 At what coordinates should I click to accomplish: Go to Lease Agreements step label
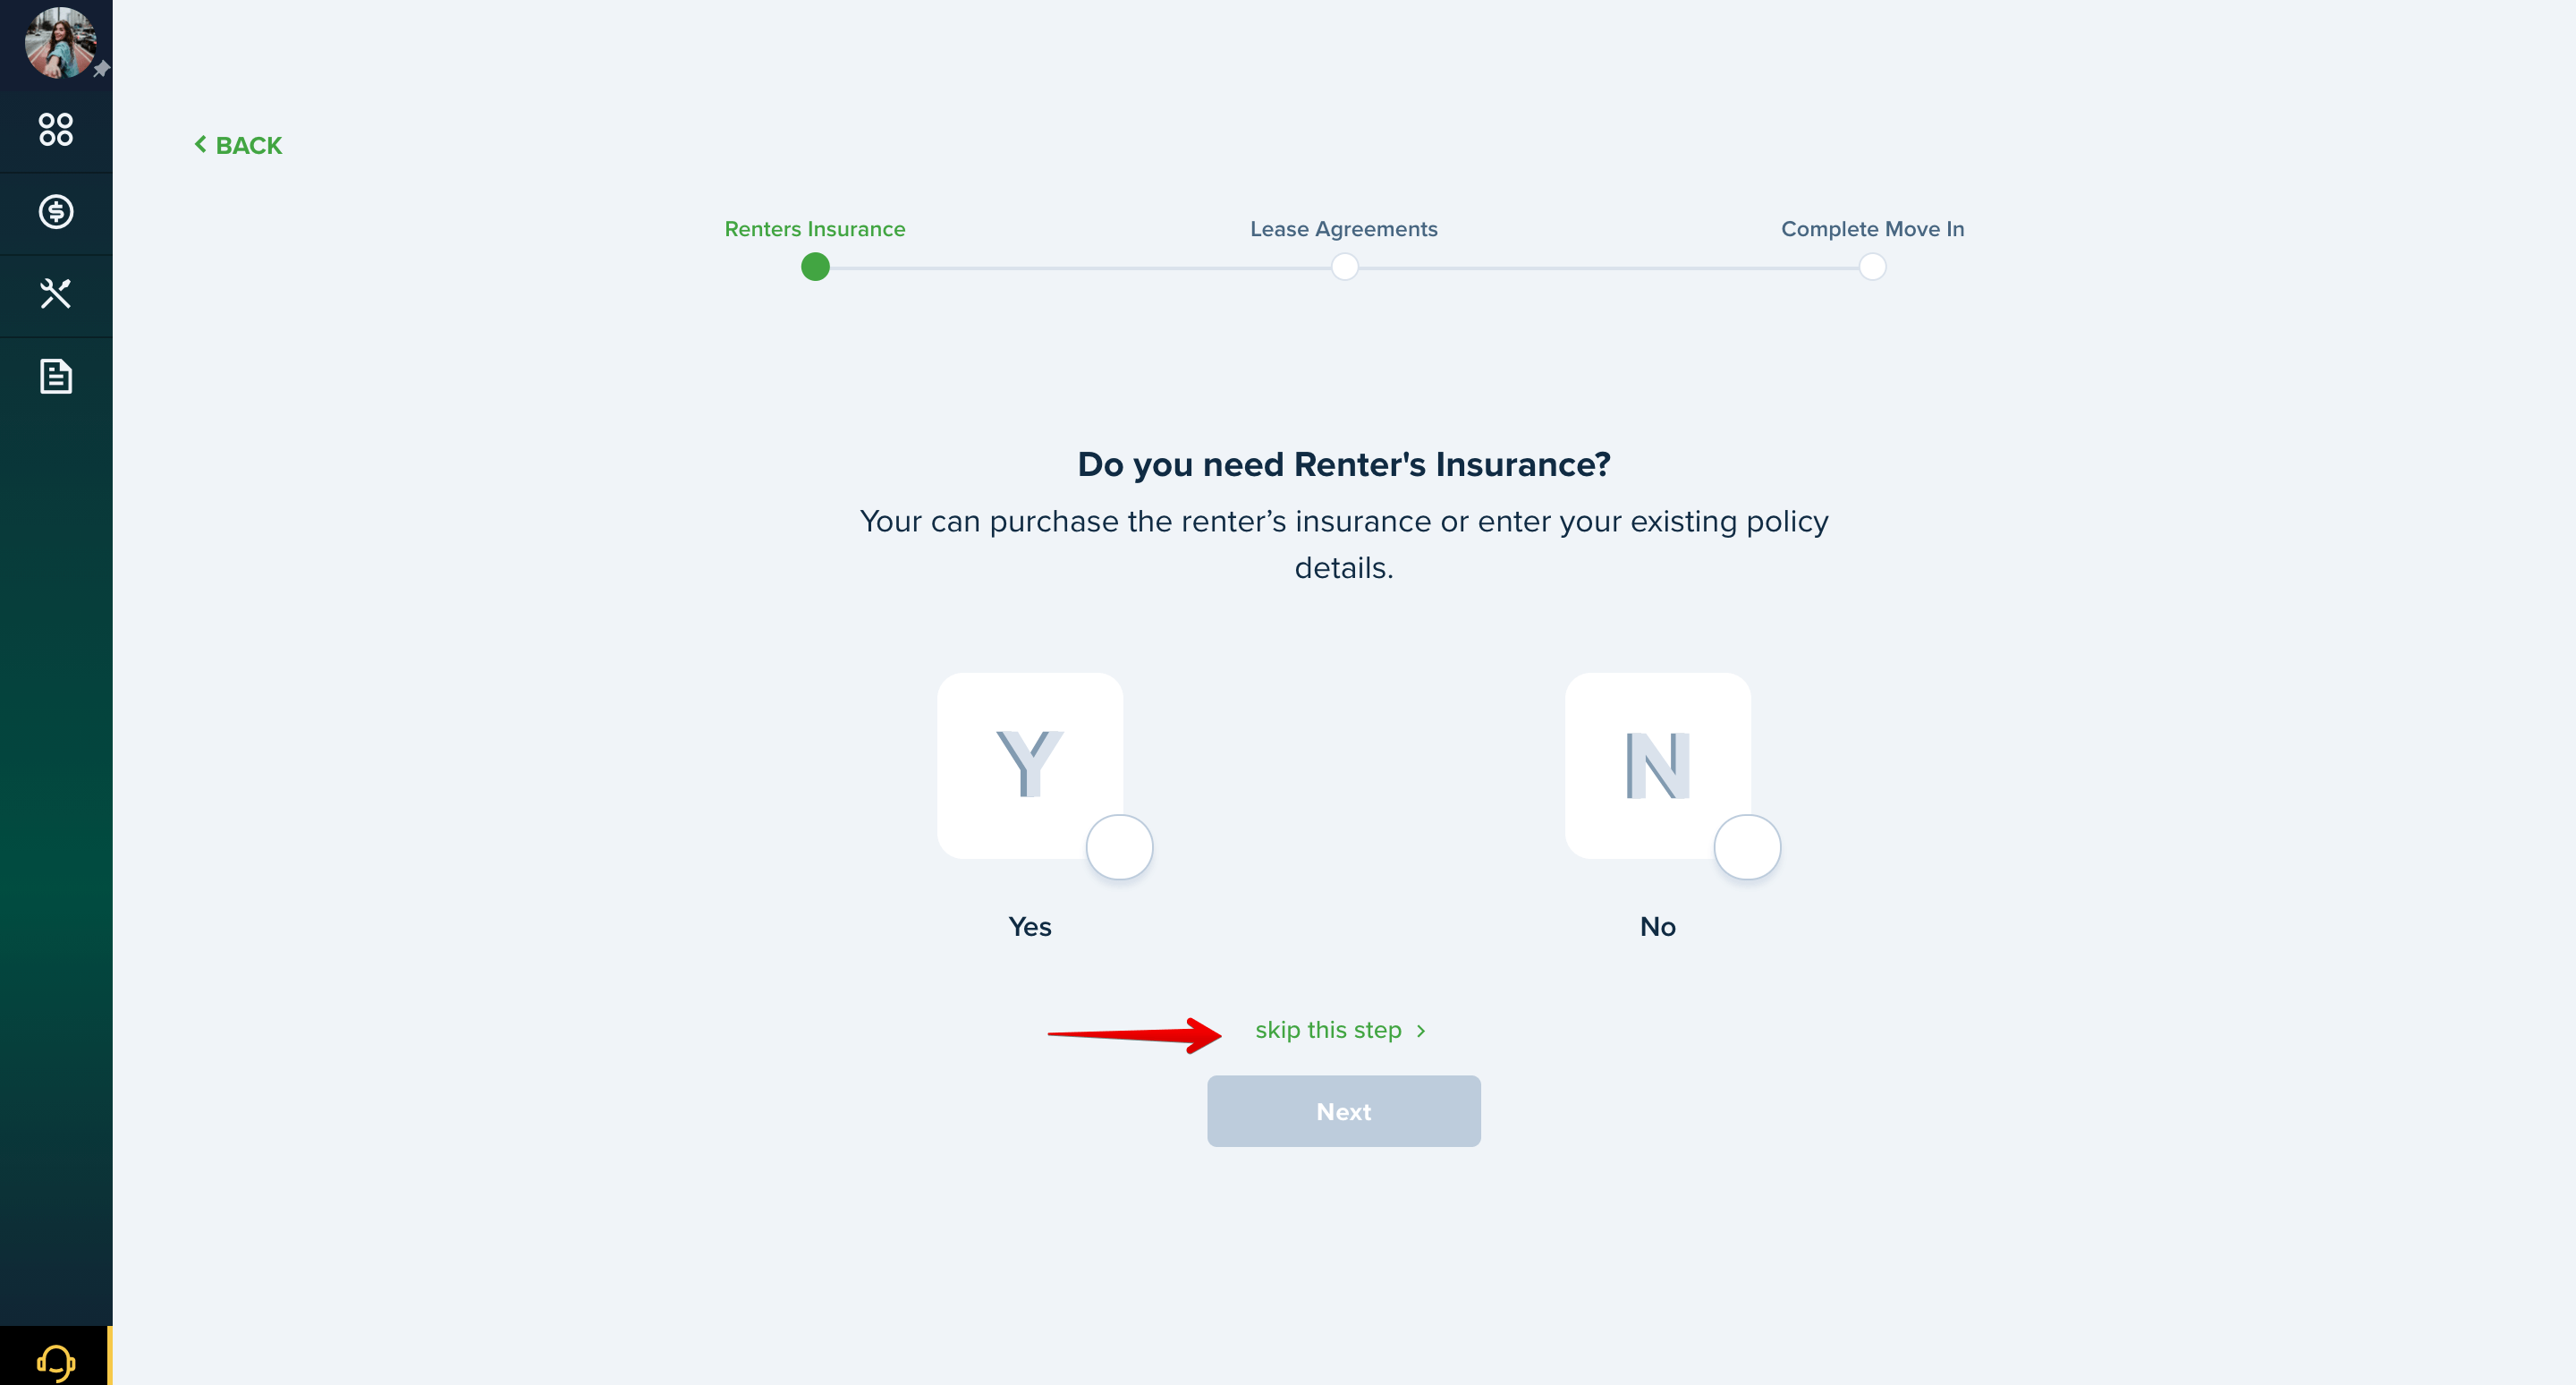(x=1343, y=229)
